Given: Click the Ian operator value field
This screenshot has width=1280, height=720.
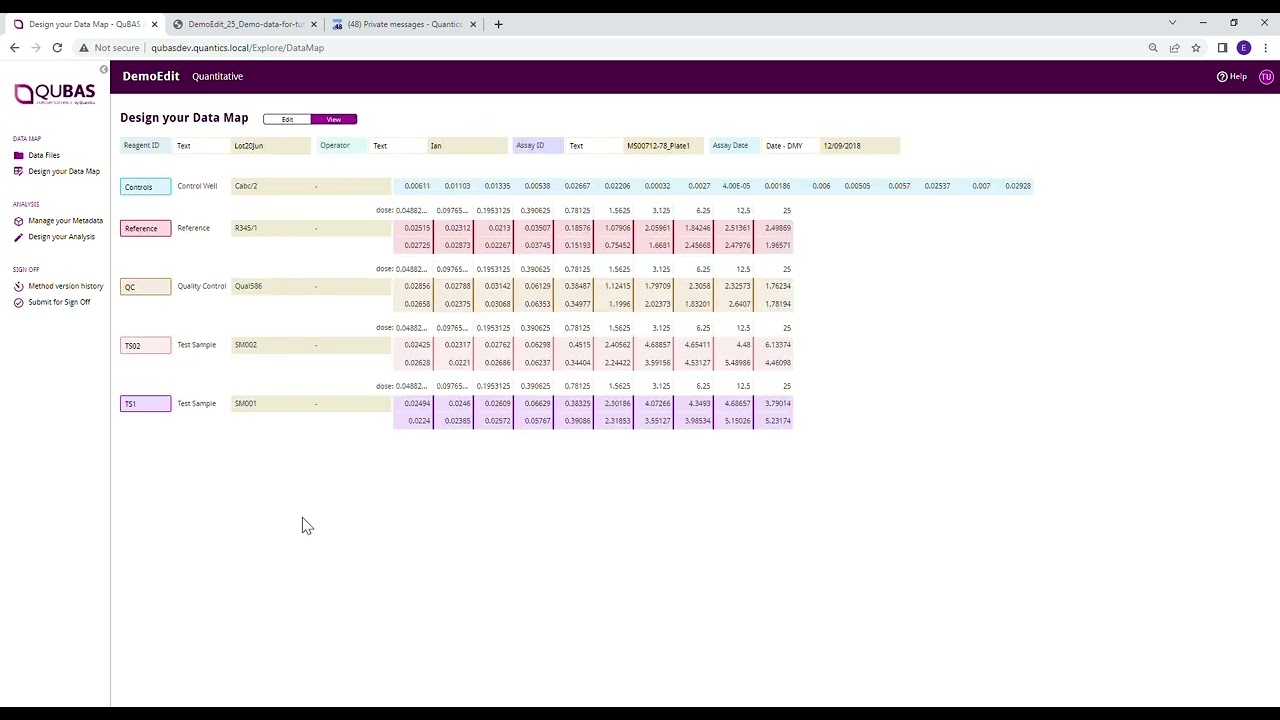Looking at the screenshot, I should [467, 146].
